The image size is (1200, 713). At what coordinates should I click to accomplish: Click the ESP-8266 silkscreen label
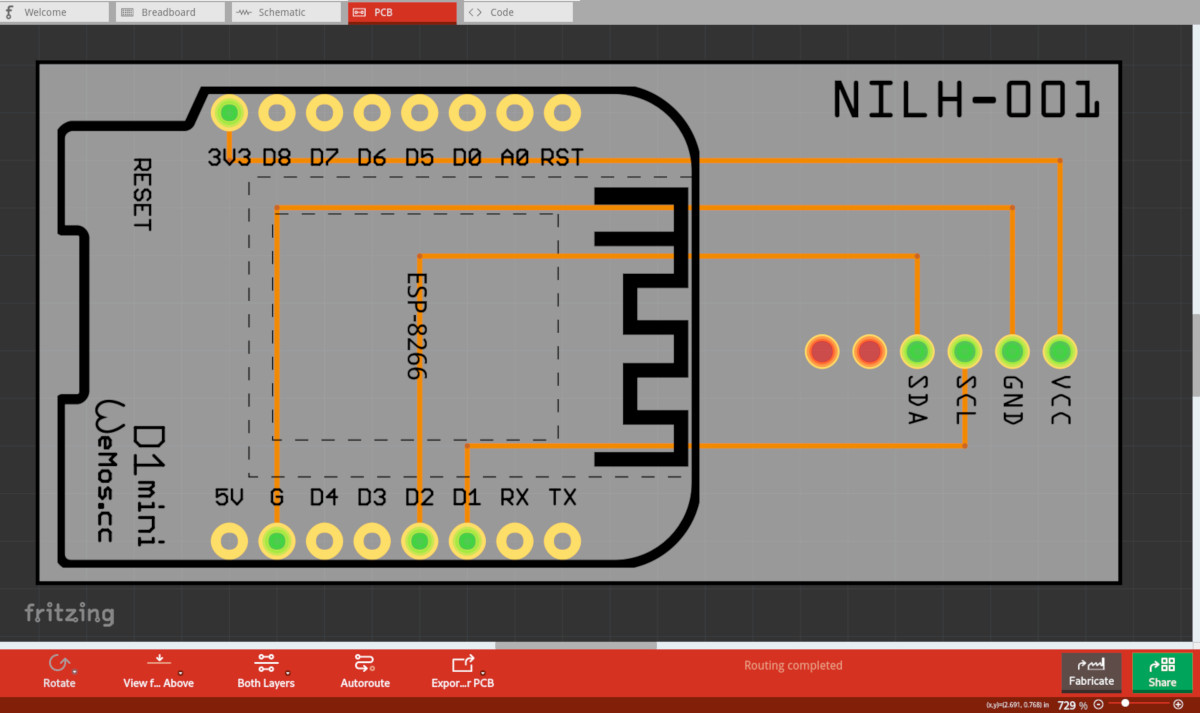pyautogui.click(x=416, y=326)
